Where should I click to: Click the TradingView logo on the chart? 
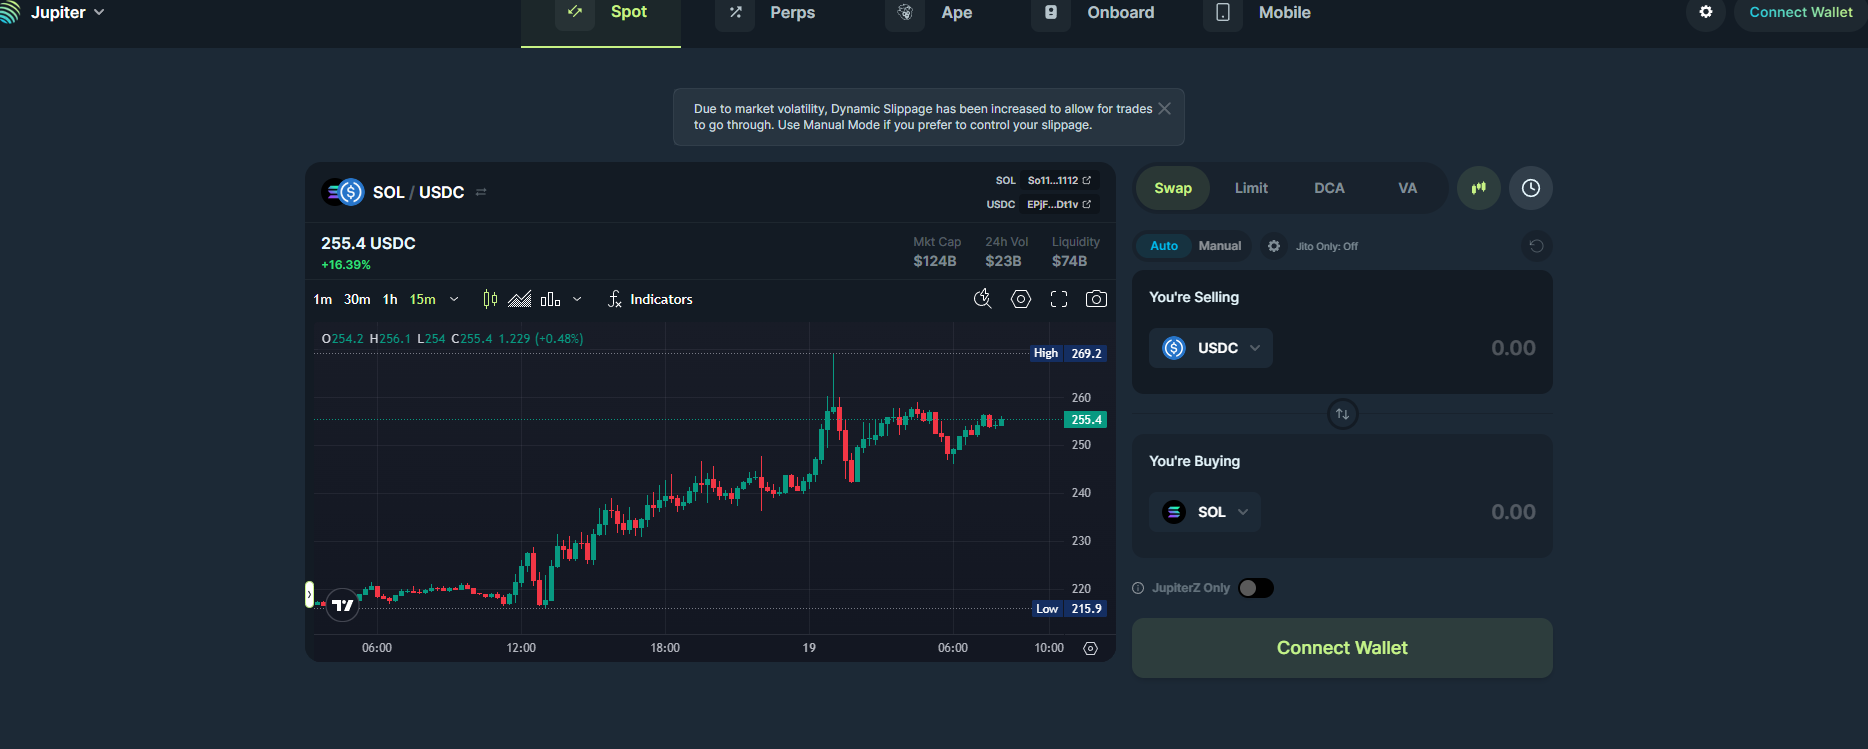[343, 605]
